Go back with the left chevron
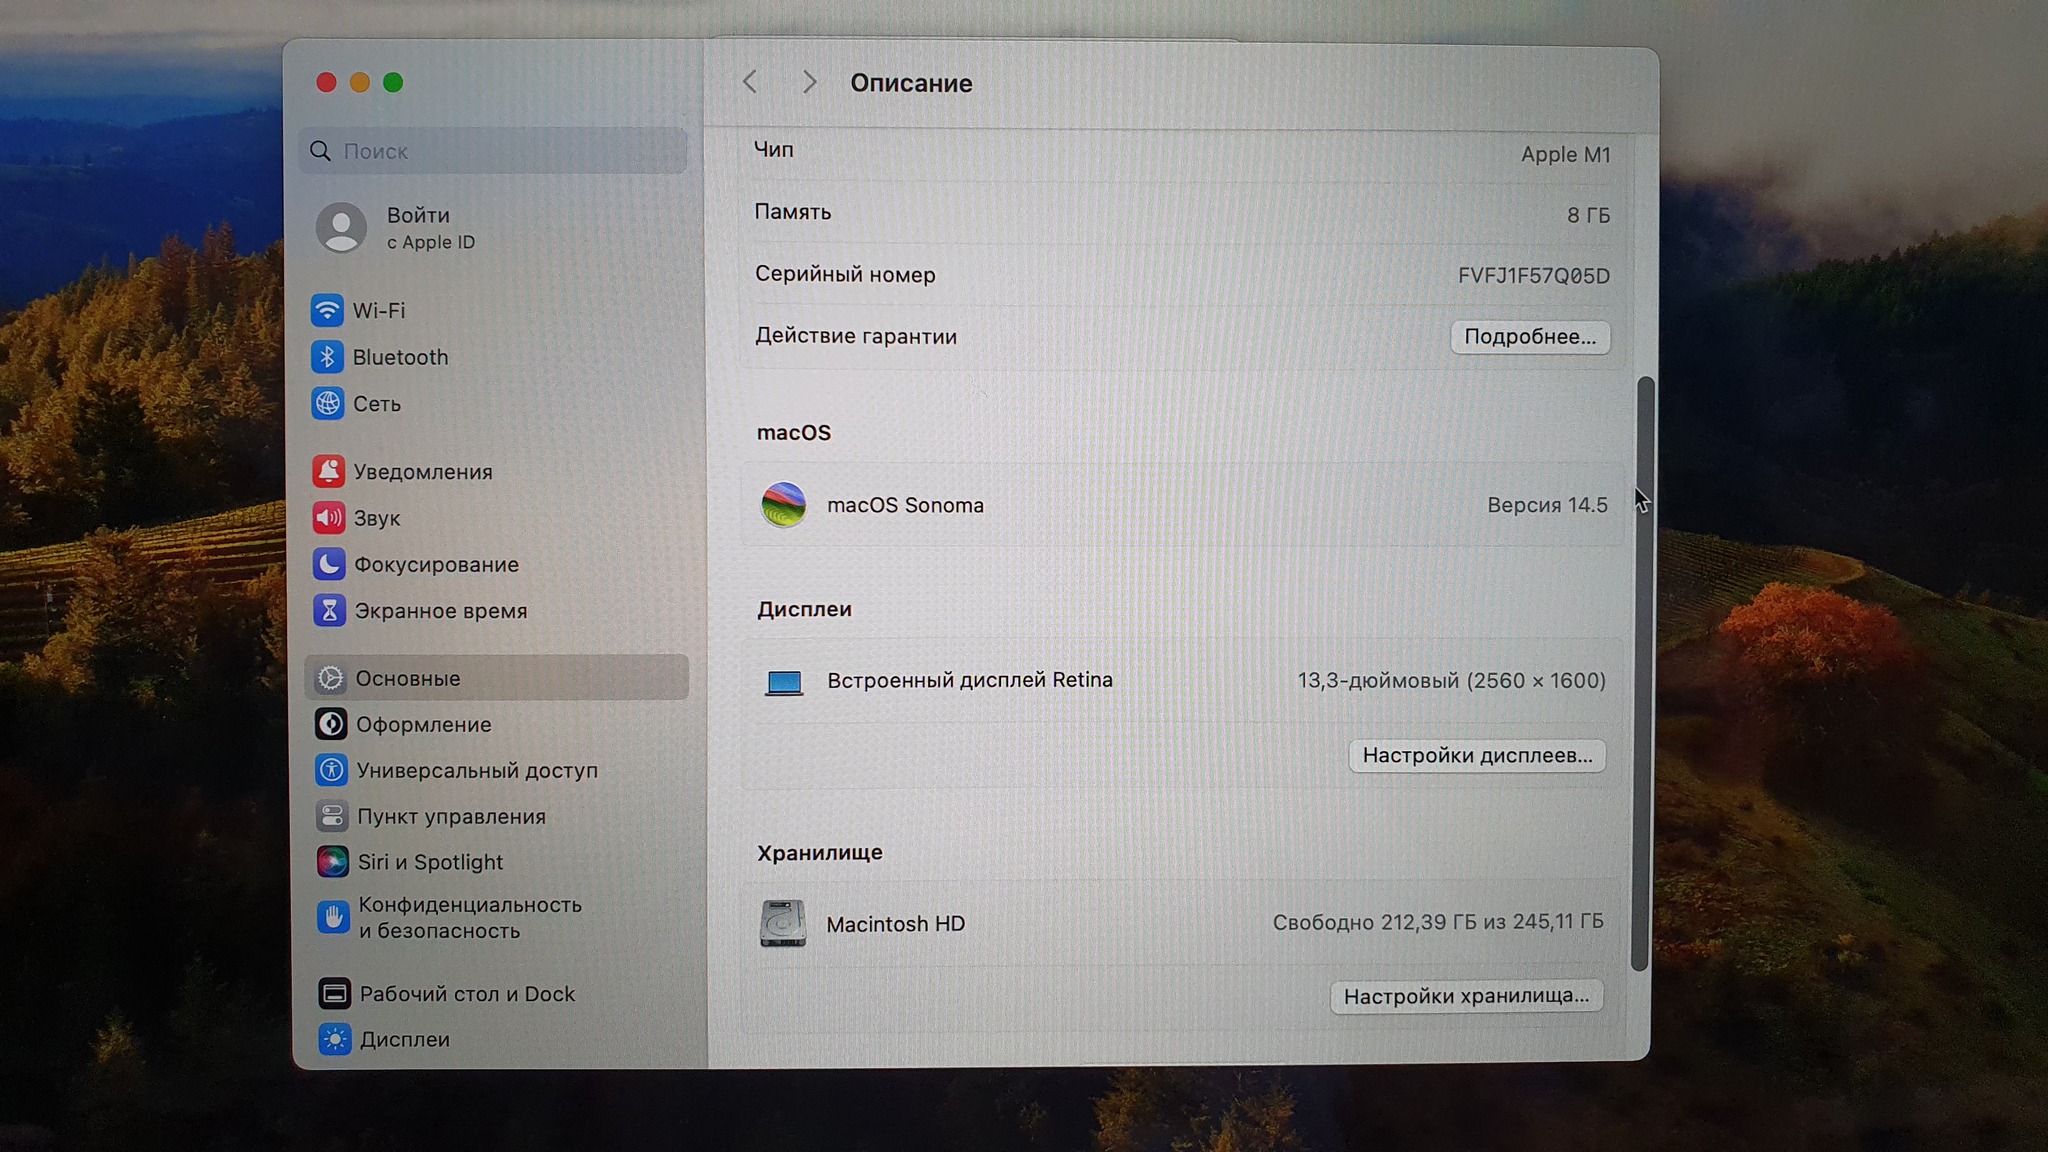This screenshot has height=1152, width=2048. tap(750, 82)
